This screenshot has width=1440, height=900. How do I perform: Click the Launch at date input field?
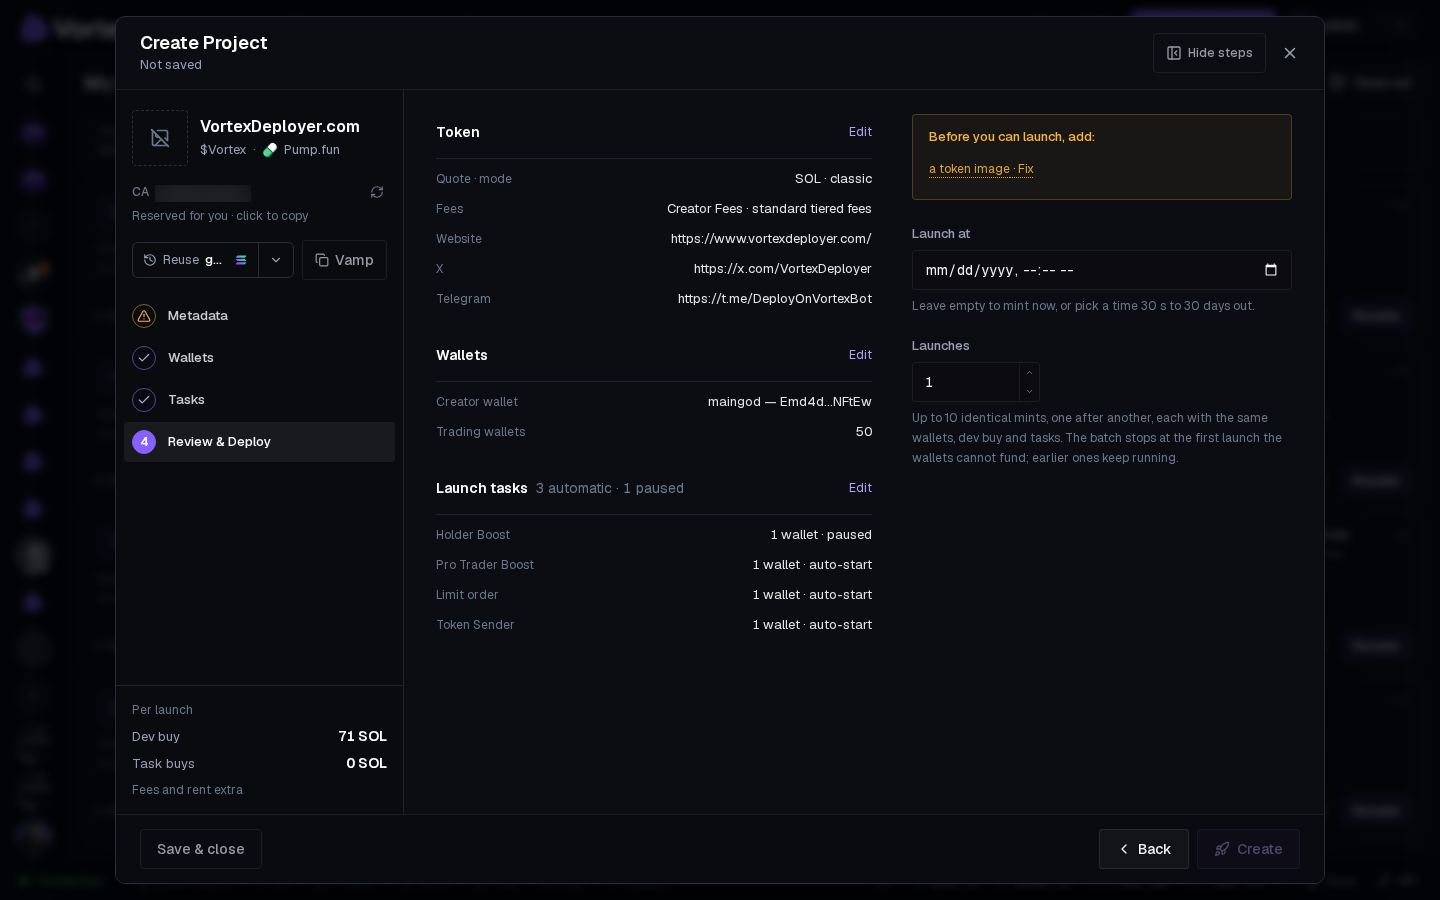(x=1101, y=270)
